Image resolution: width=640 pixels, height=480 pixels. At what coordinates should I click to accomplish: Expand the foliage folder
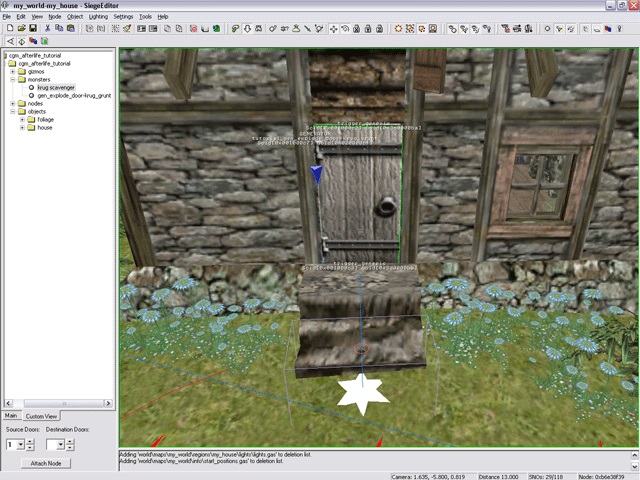pyautogui.click(x=22, y=120)
